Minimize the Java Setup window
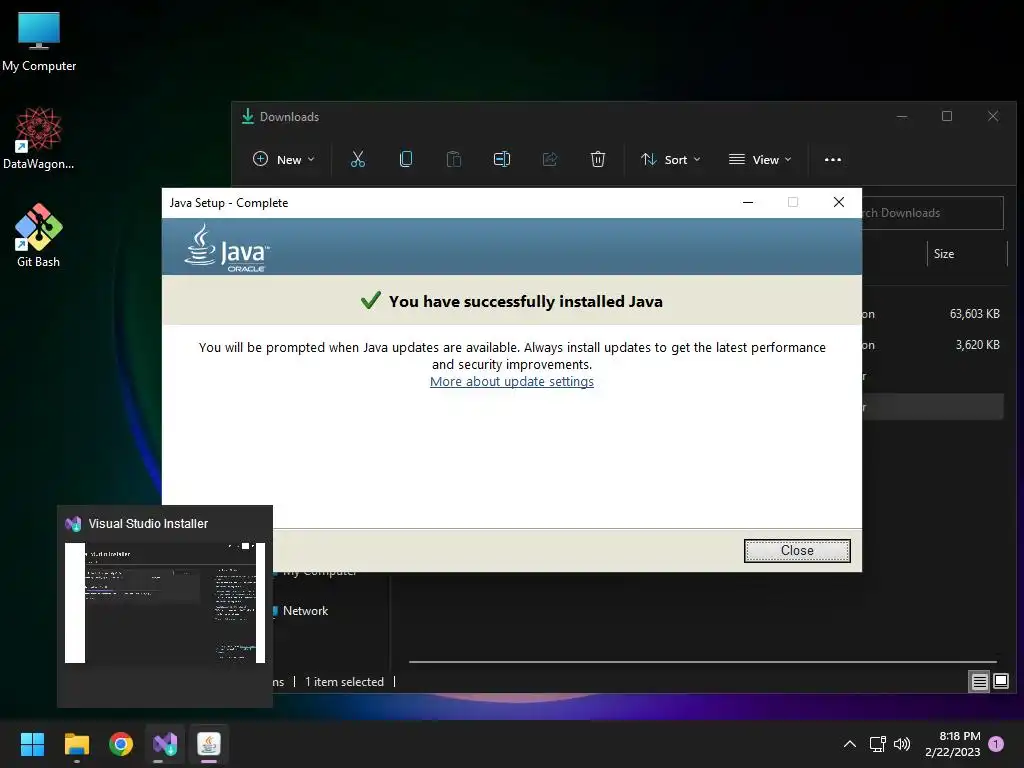 tap(748, 202)
